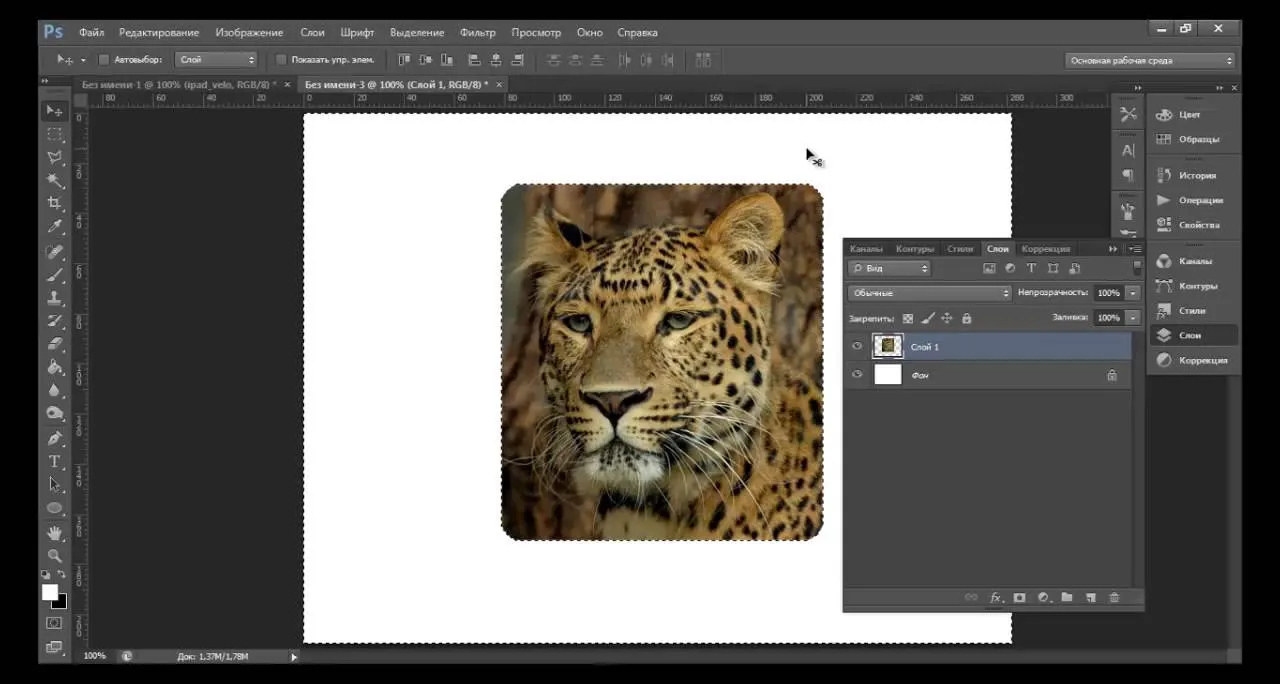Enable the Автовыбор checkbox
1280x684 pixels.
point(103,60)
